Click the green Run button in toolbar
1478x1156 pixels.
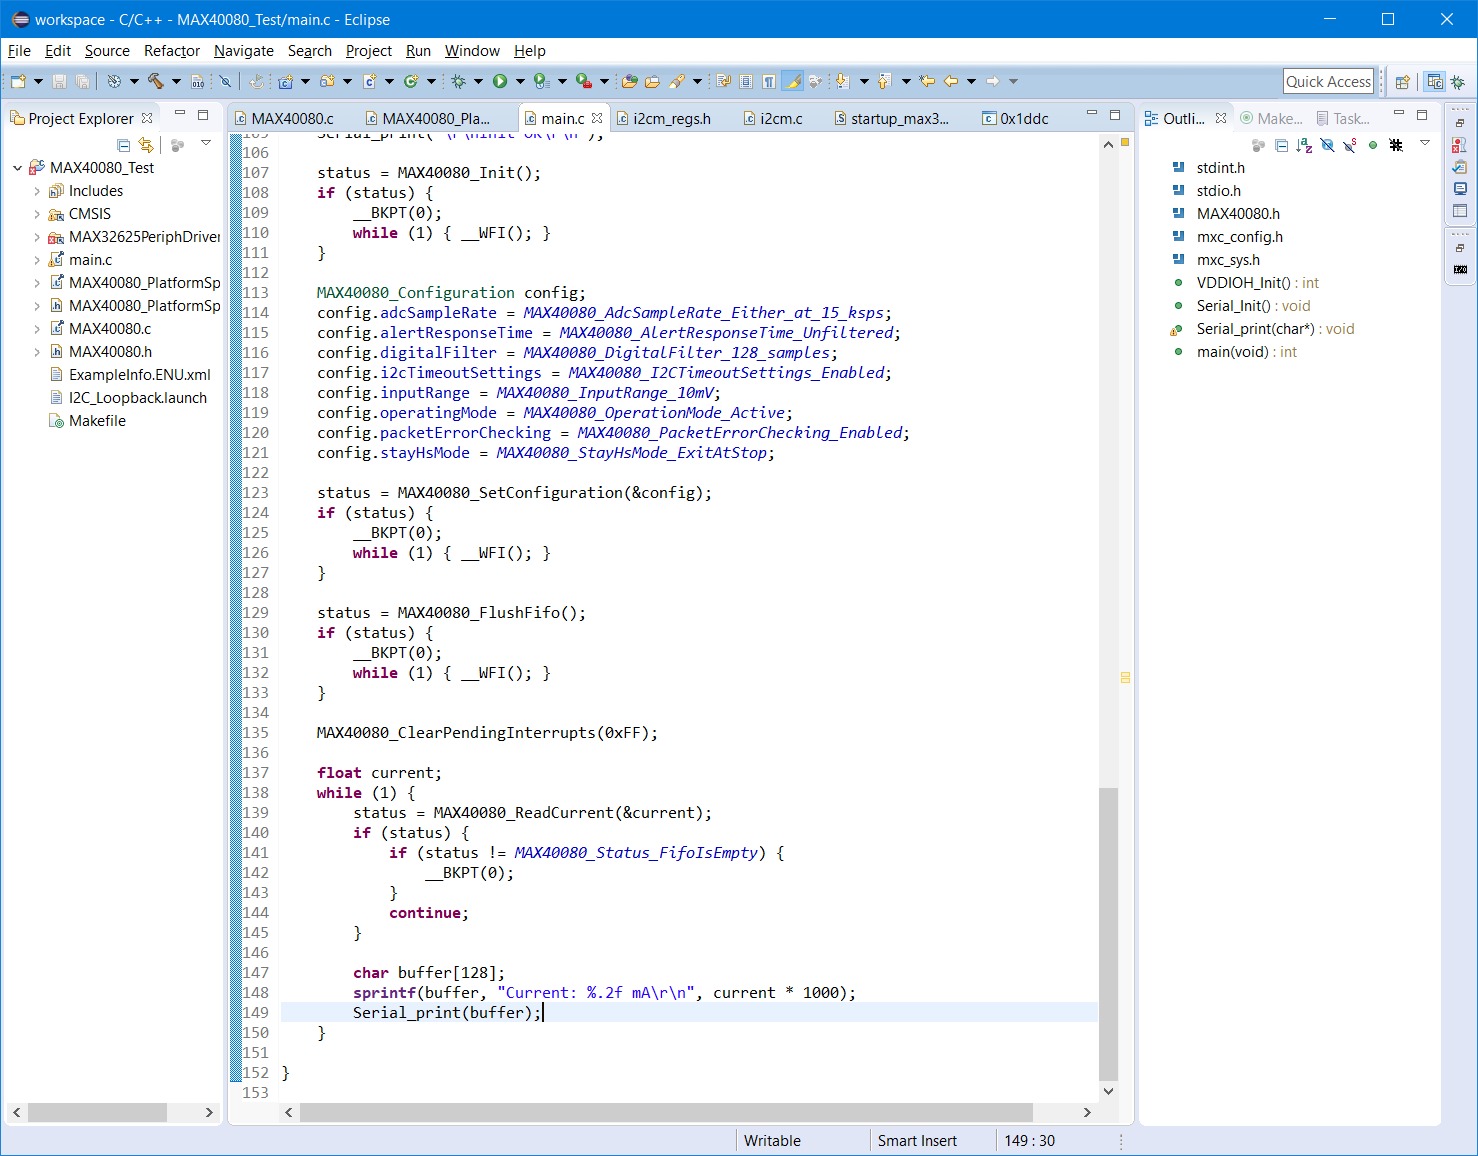tap(500, 81)
